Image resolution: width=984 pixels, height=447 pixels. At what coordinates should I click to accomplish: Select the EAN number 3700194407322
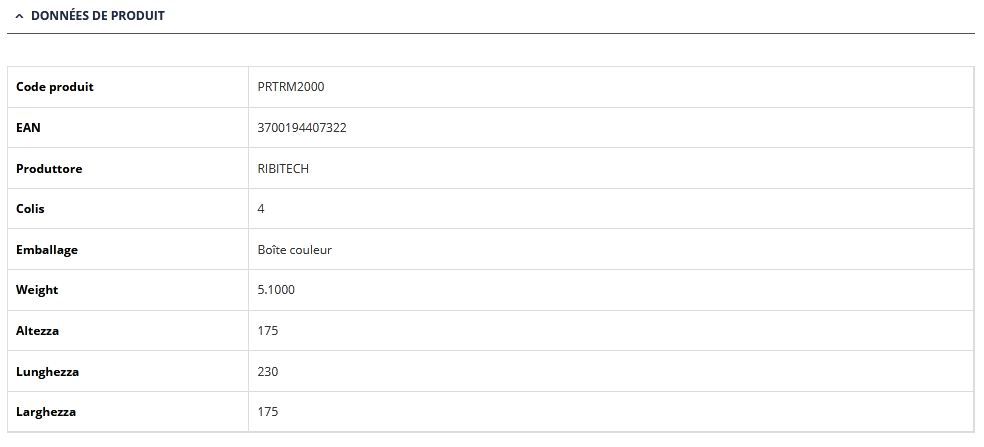[x=302, y=128]
